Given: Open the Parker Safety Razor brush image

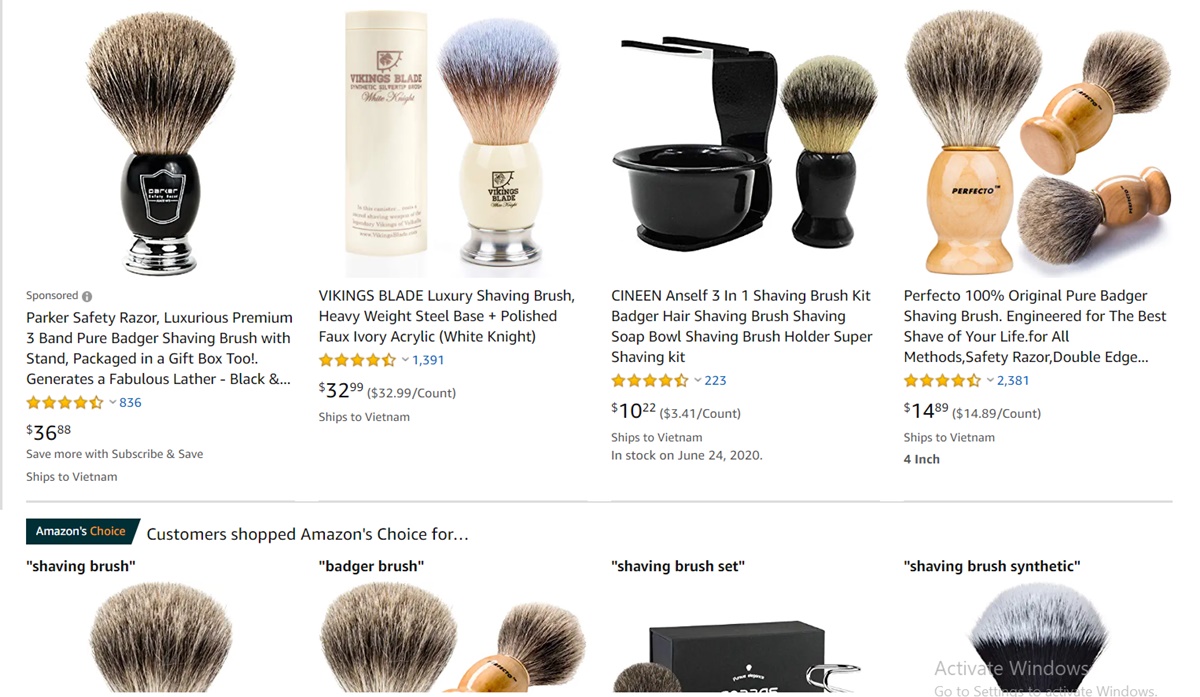Looking at the screenshot, I should click(x=160, y=144).
